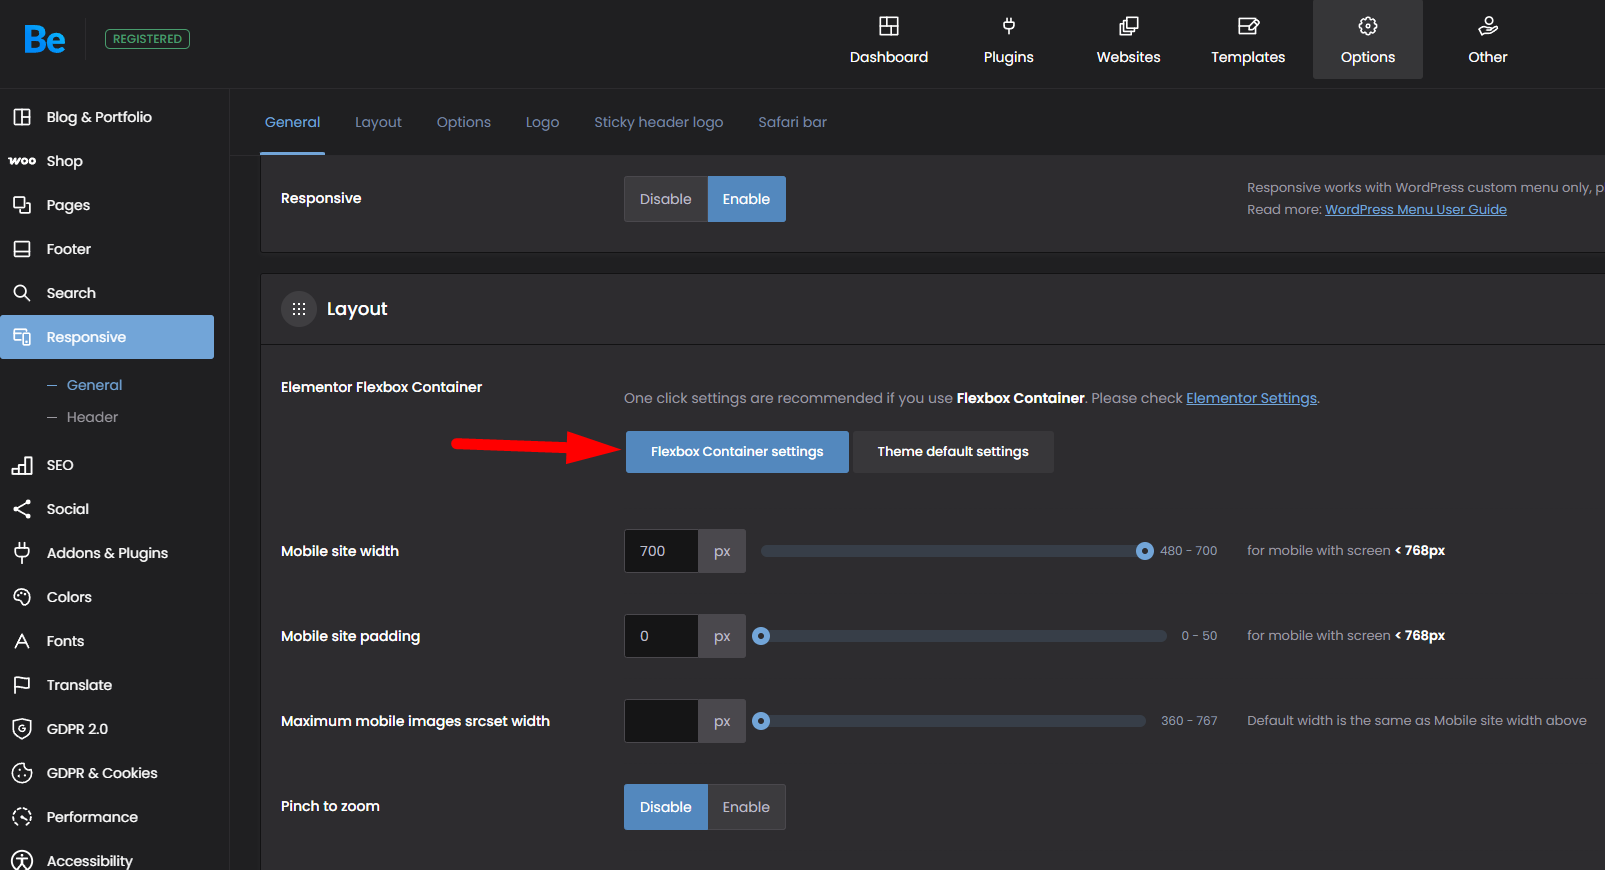The width and height of the screenshot is (1605, 870).
Task: Click the srcset width slider handle
Action: point(761,721)
